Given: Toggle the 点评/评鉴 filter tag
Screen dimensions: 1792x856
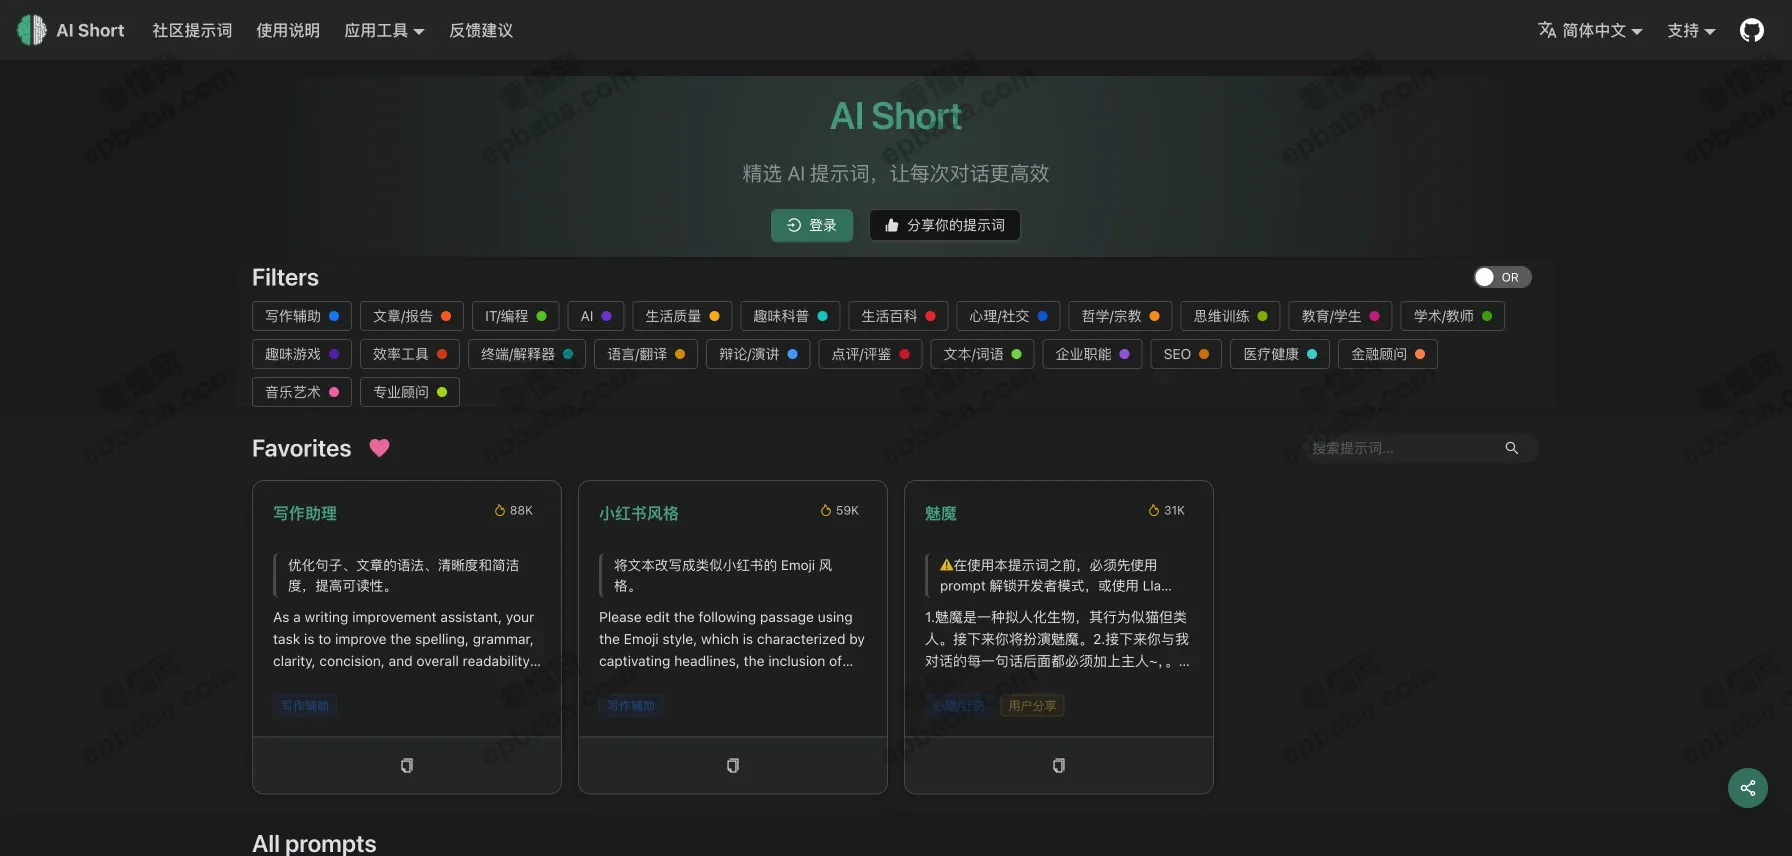Looking at the screenshot, I should [x=870, y=354].
